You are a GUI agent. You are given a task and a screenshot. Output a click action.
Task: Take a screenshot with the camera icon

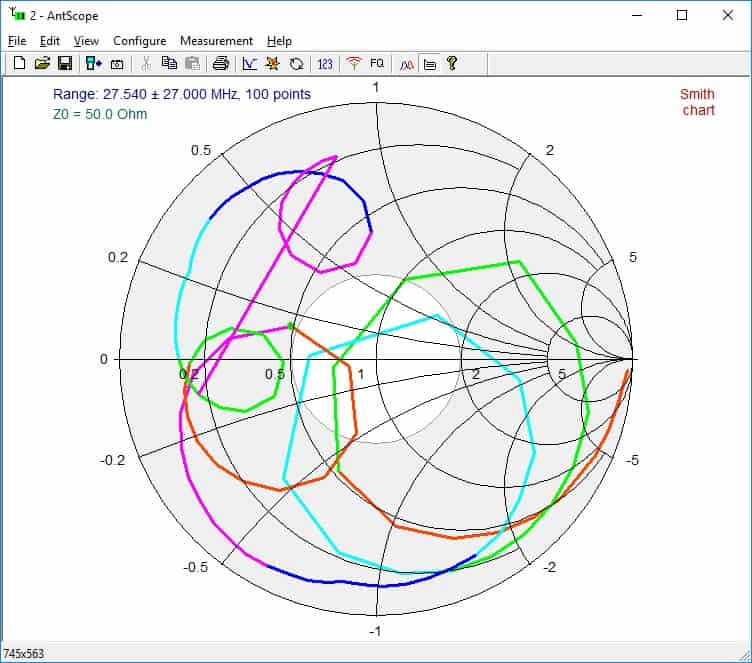click(x=117, y=64)
